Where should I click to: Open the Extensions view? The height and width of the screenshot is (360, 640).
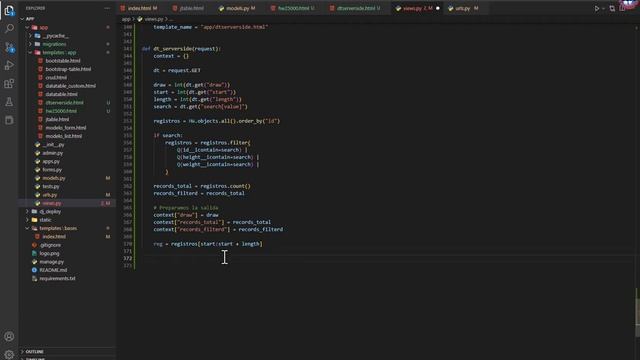point(9,84)
